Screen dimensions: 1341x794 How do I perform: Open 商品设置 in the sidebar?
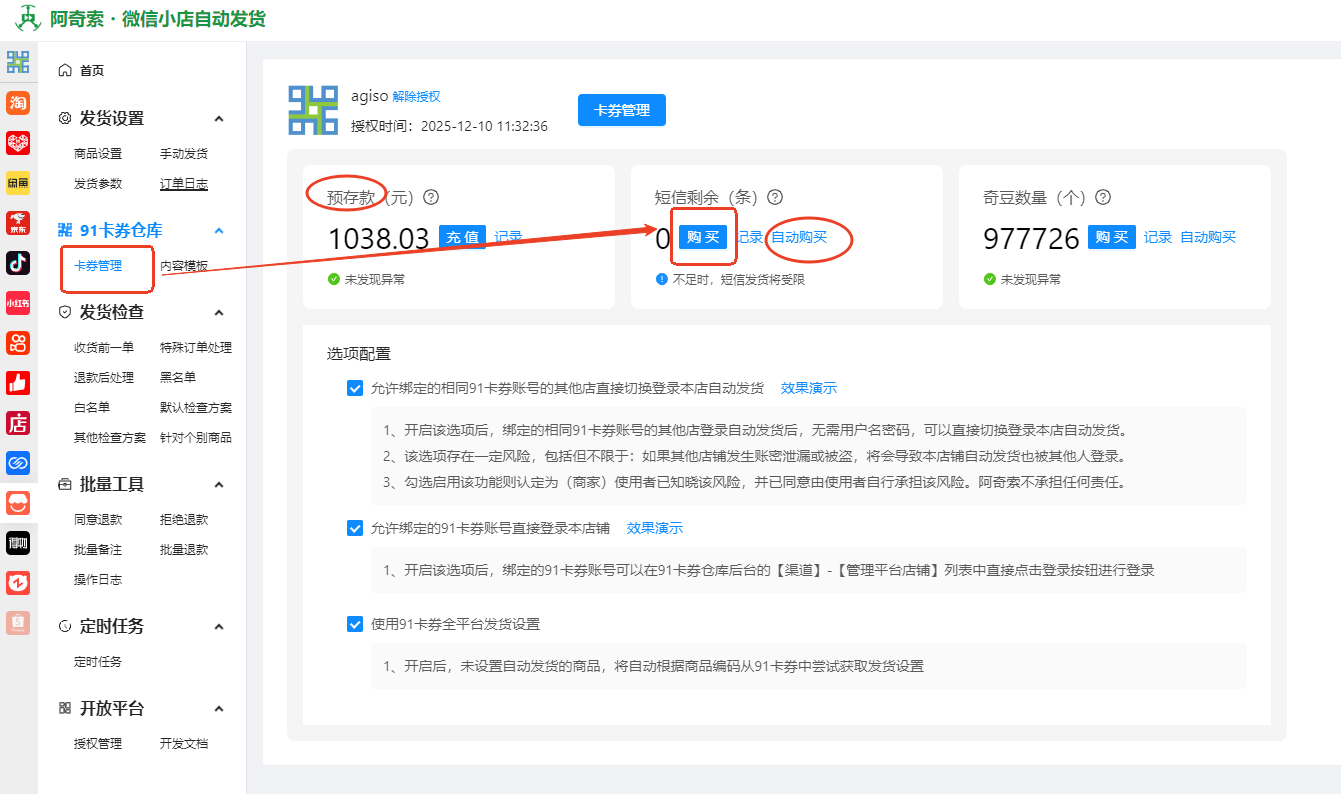[98, 154]
